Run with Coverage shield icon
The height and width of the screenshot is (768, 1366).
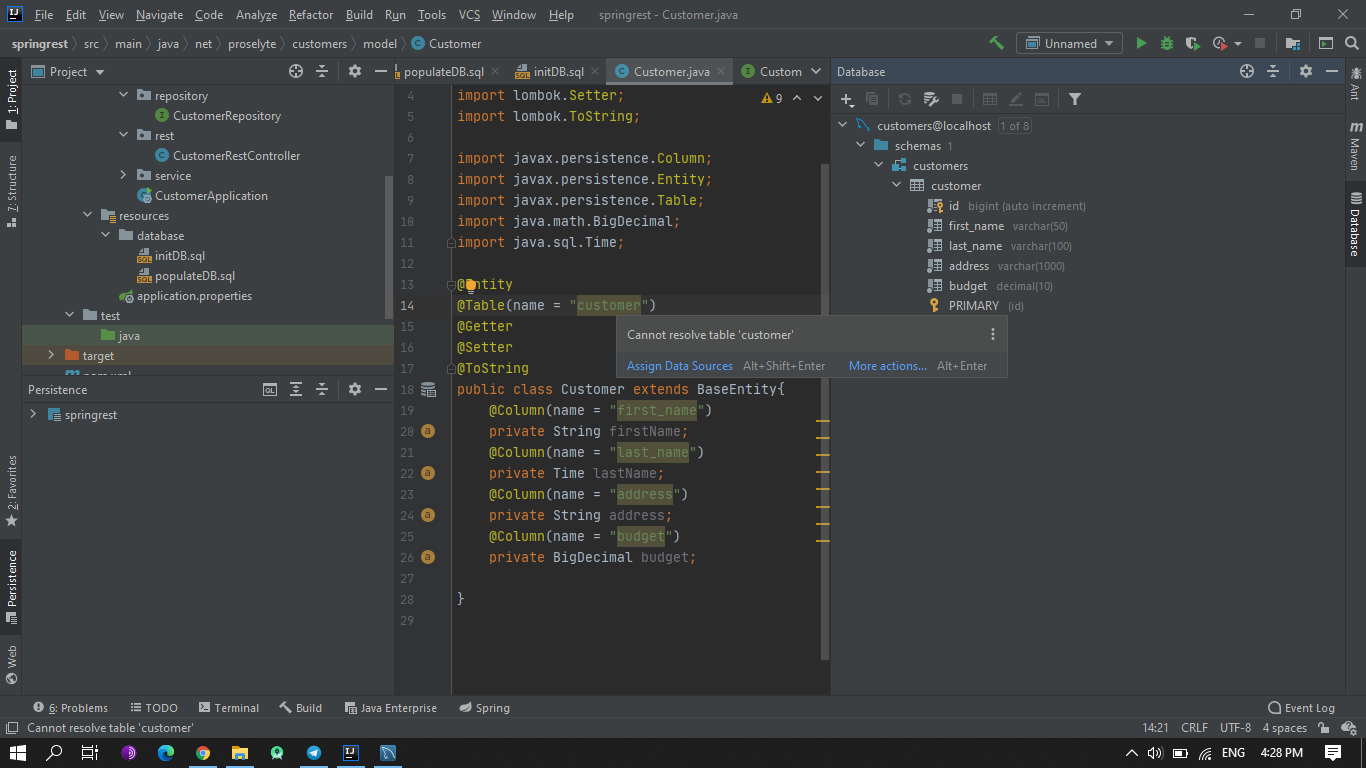(1193, 43)
